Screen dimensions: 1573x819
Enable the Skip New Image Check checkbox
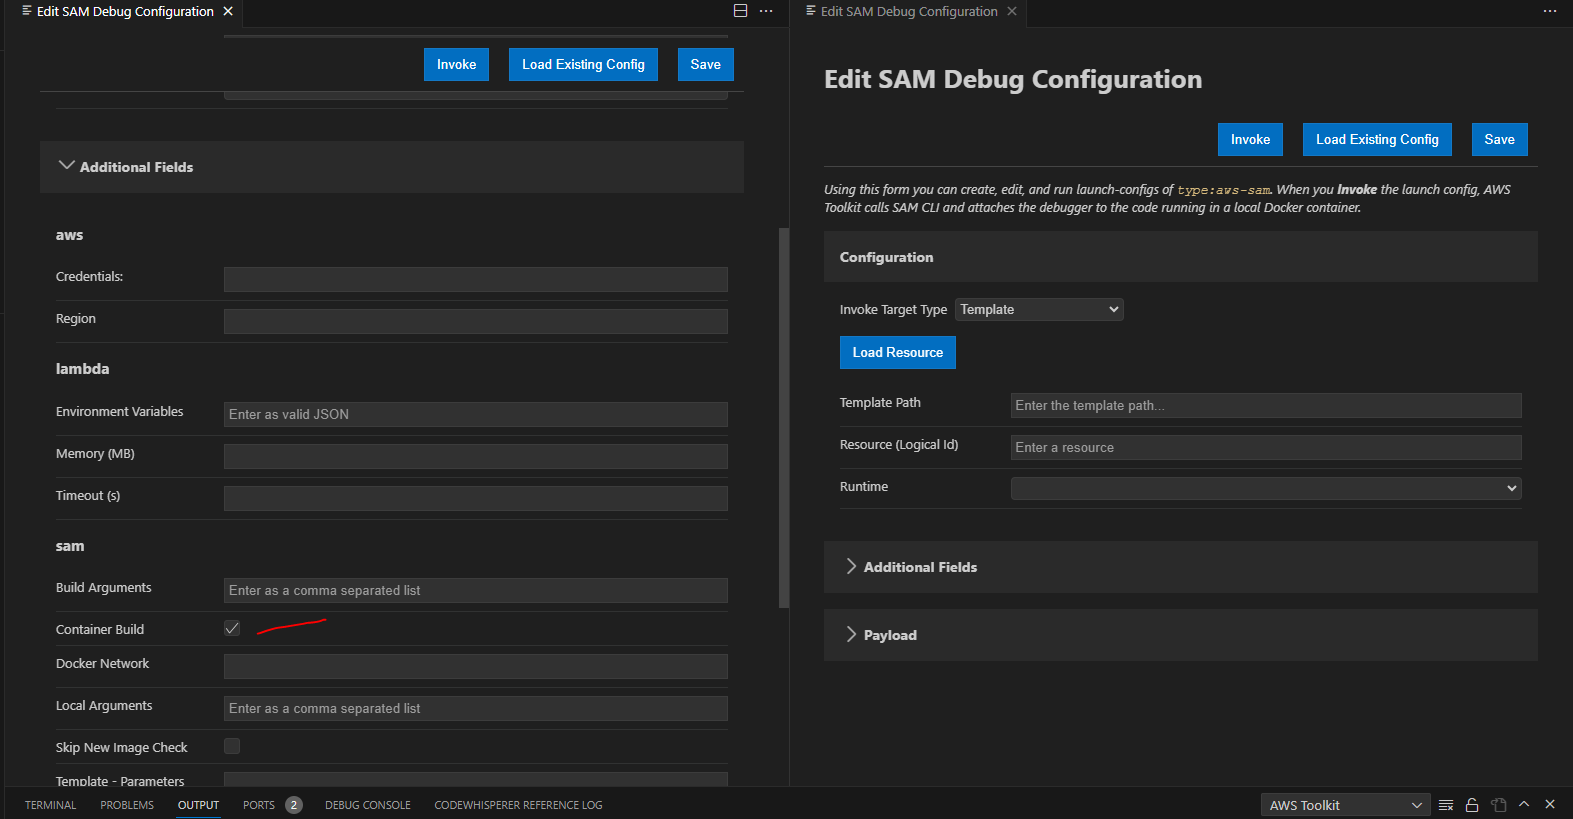[x=232, y=746]
